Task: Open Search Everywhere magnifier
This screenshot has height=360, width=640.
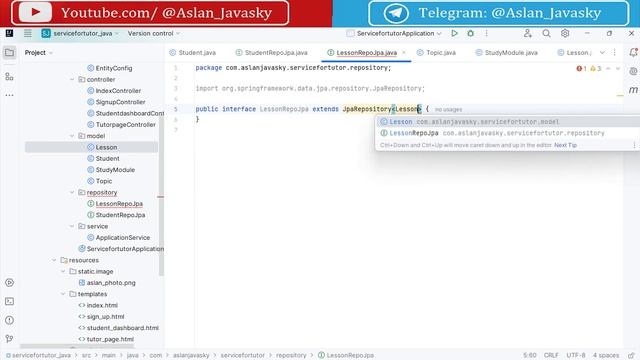Action: [546, 33]
